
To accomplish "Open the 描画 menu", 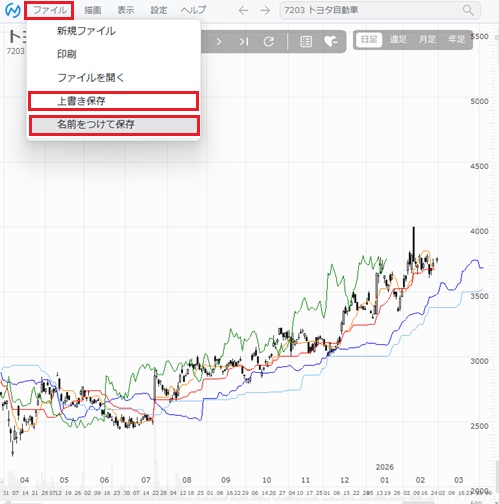I will (x=92, y=10).
